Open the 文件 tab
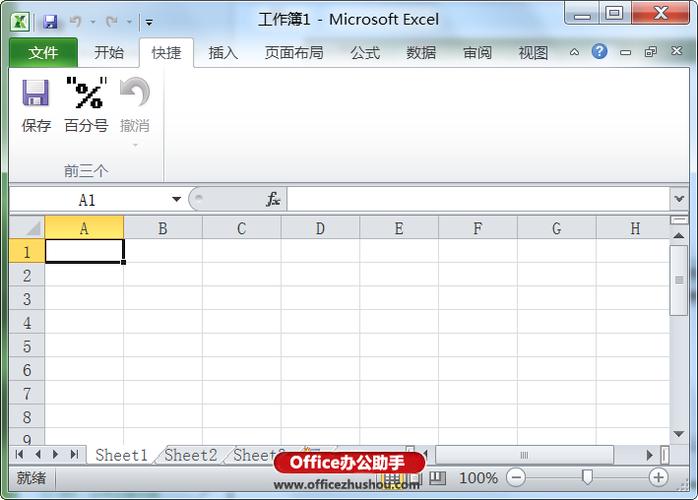The image size is (698, 500). click(43, 53)
